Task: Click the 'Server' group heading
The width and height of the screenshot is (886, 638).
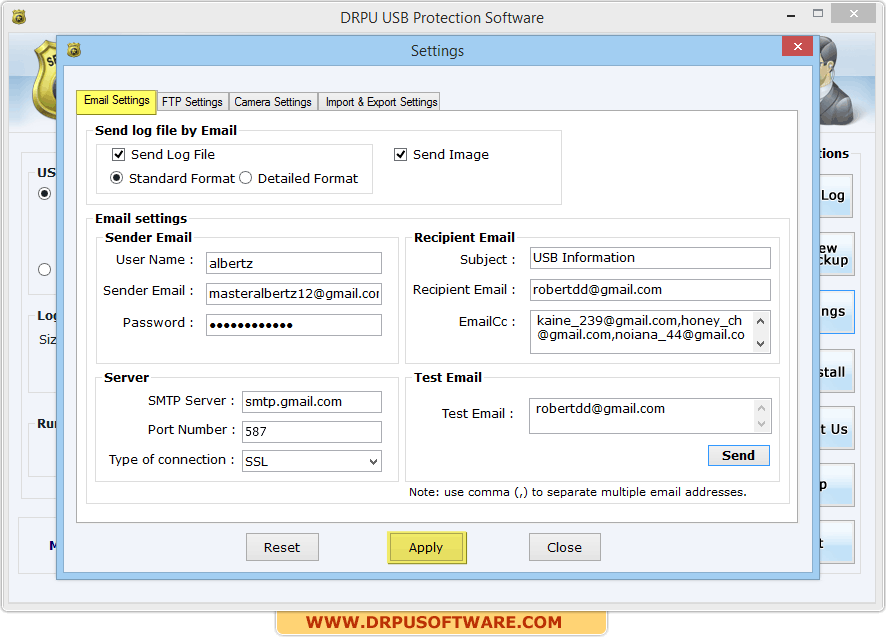Action: pyautogui.click(x=126, y=377)
